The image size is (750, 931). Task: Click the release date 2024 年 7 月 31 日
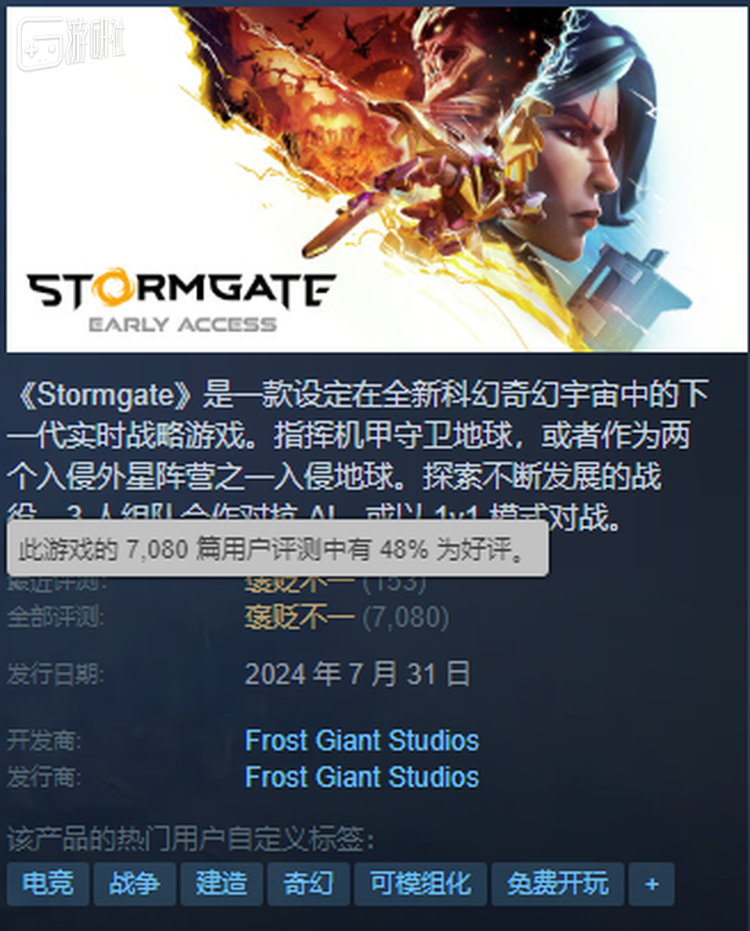(357, 674)
